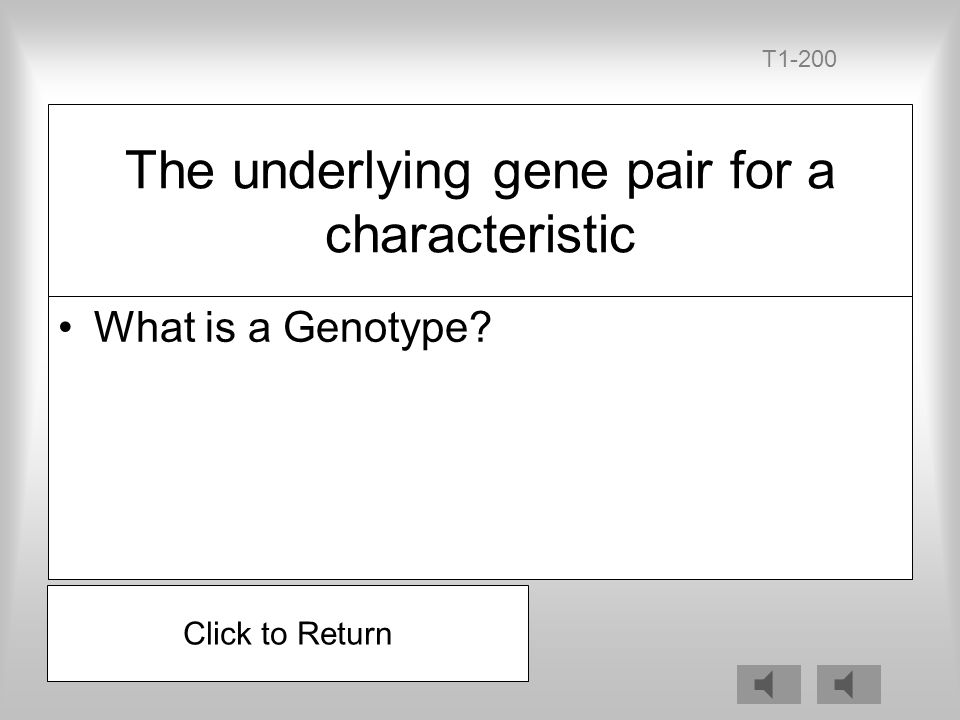The width and height of the screenshot is (960, 720).
Task: Click the word "Return" on the button
Action: pos(345,634)
